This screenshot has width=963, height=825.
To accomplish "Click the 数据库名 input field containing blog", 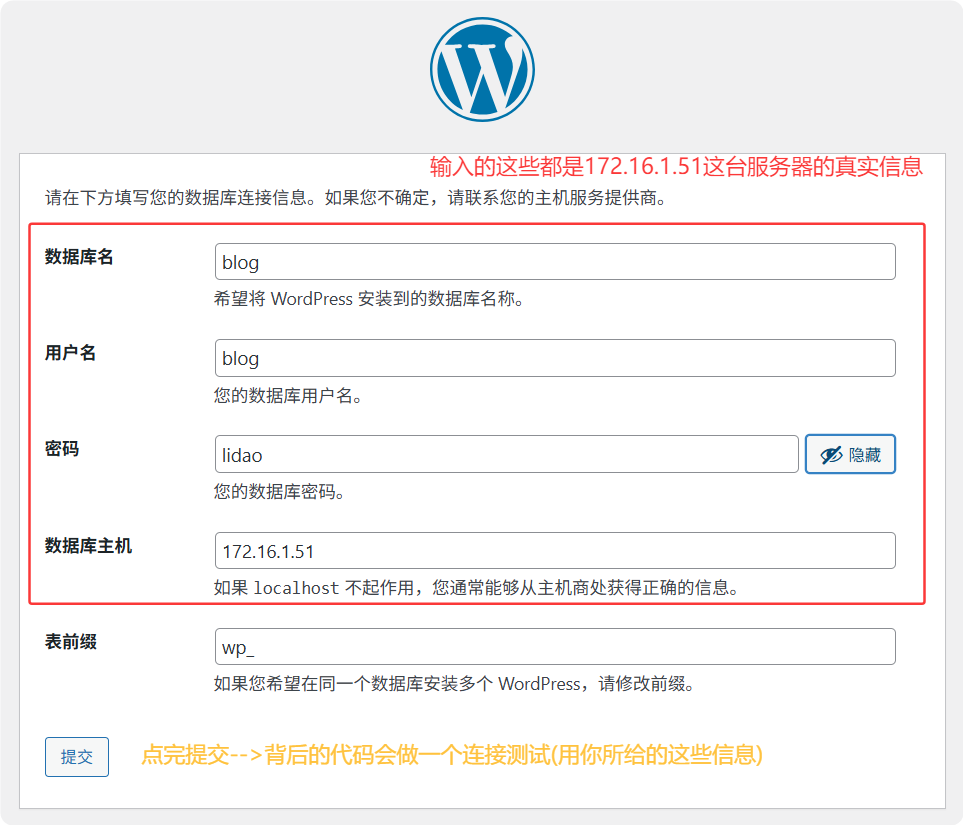I will [x=555, y=262].
